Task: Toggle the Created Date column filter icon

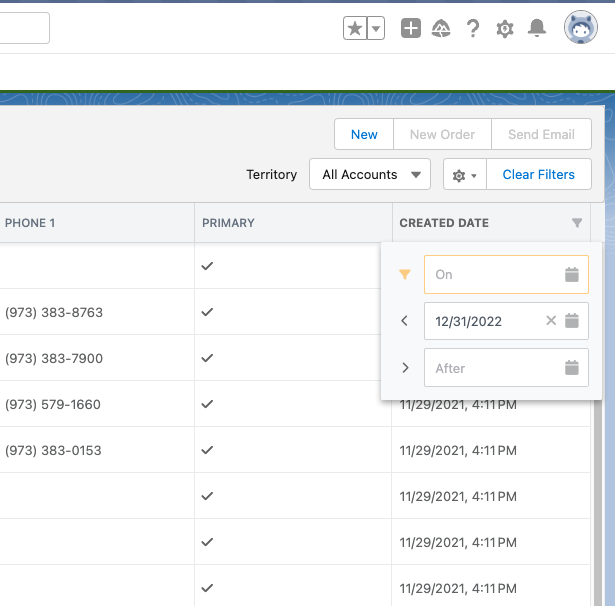Action: click(577, 223)
